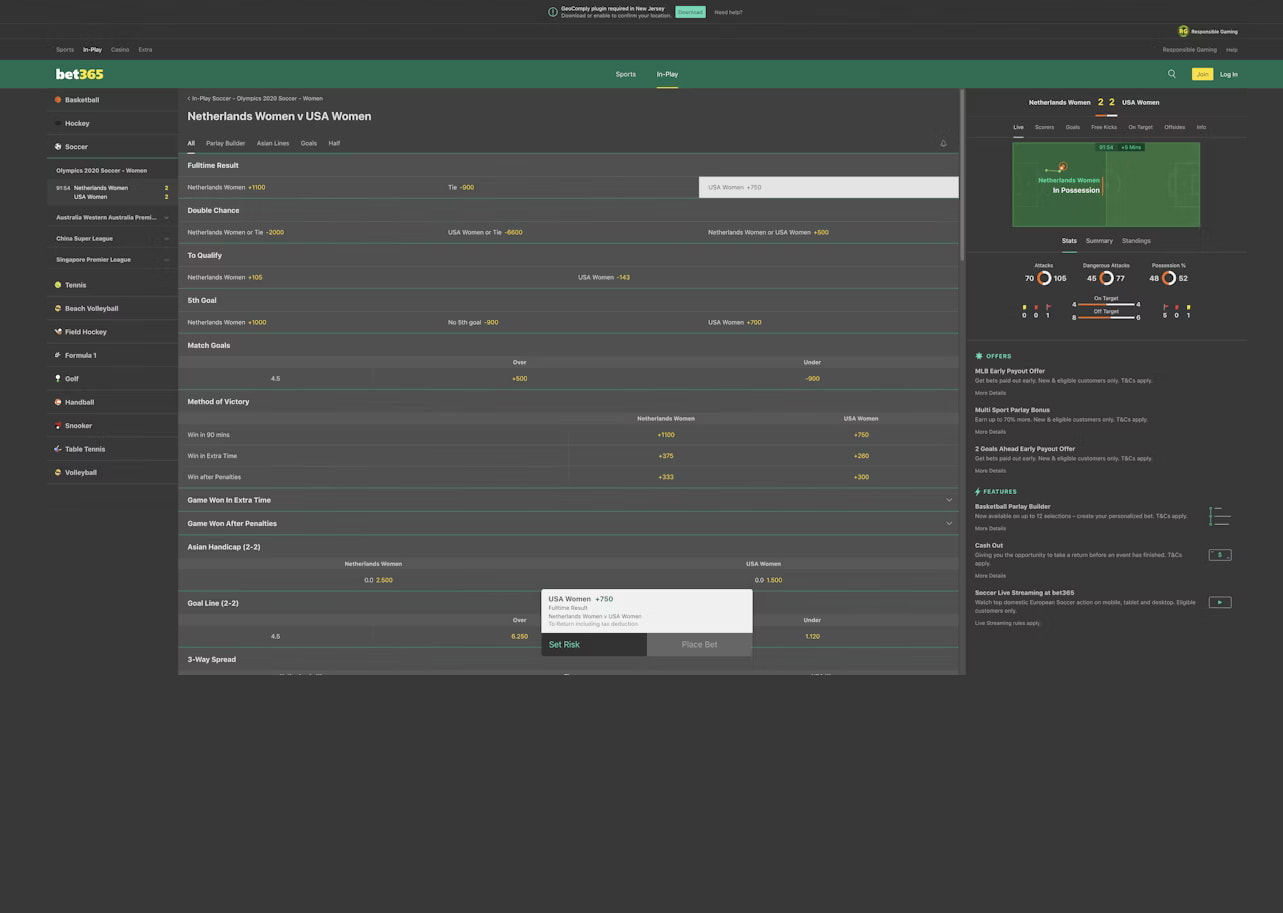Select the Hockey sport icon
The width and height of the screenshot is (1283, 913).
pyautogui.click(x=58, y=123)
